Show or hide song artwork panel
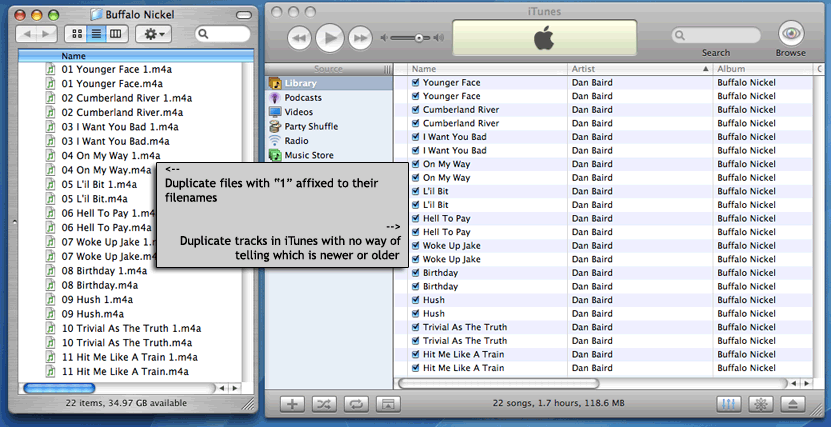This screenshot has width=831, height=427. [x=388, y=404]
